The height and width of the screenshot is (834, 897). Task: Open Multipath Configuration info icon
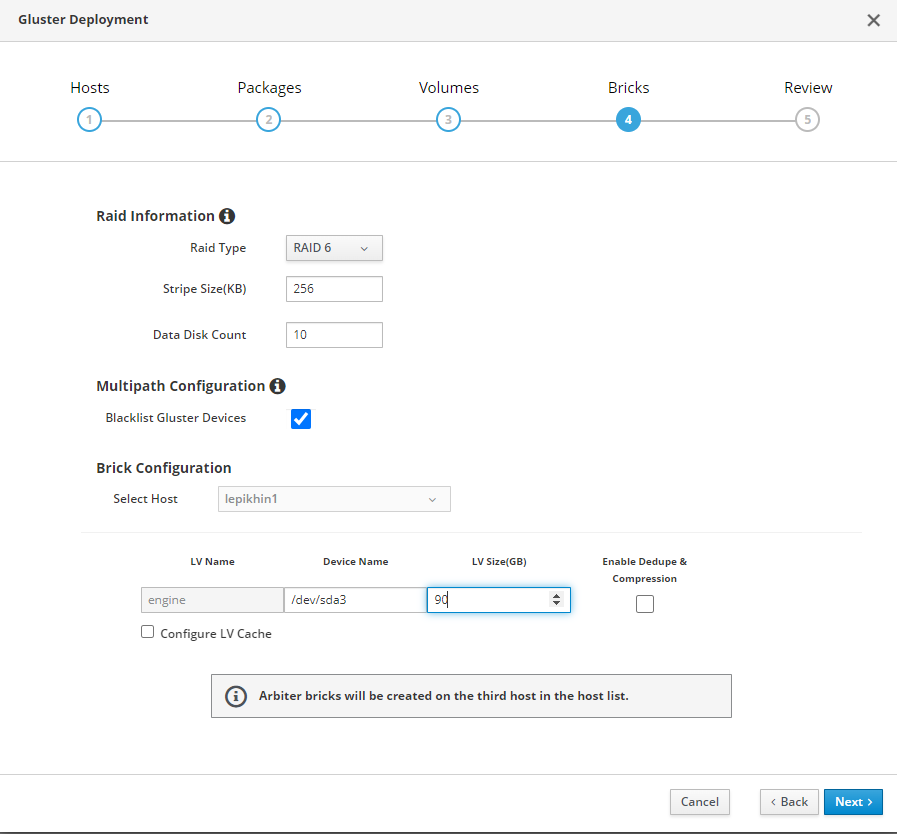277,386
